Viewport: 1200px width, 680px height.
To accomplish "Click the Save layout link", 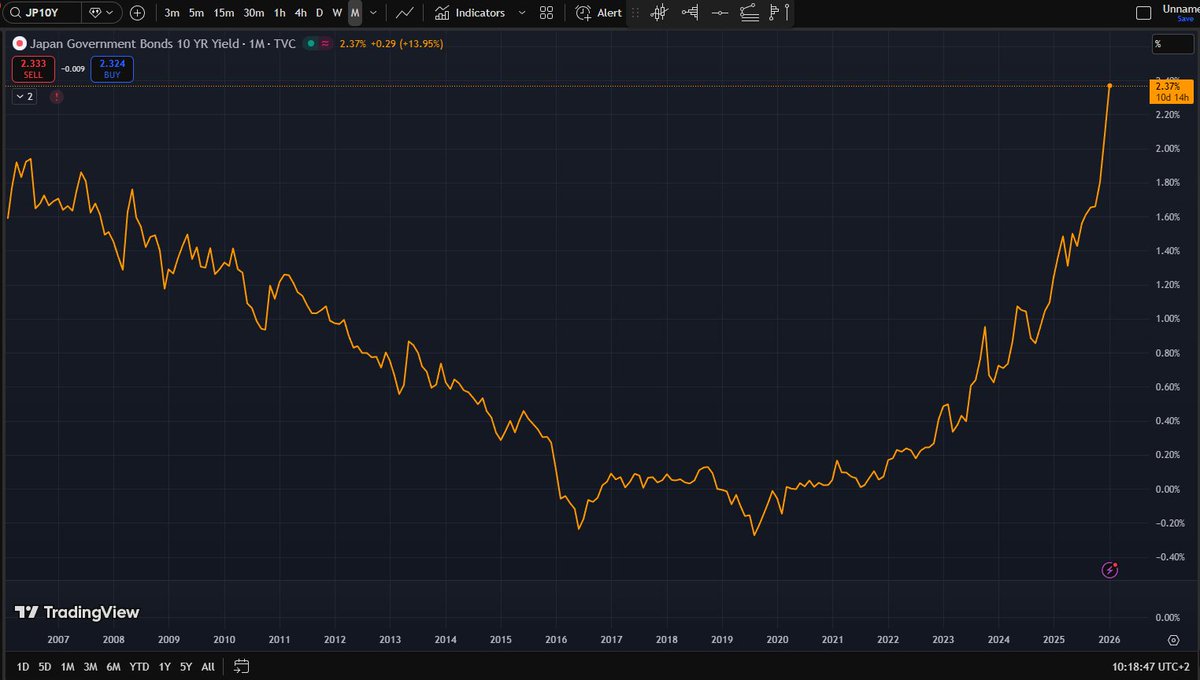I will point(1186,18).
